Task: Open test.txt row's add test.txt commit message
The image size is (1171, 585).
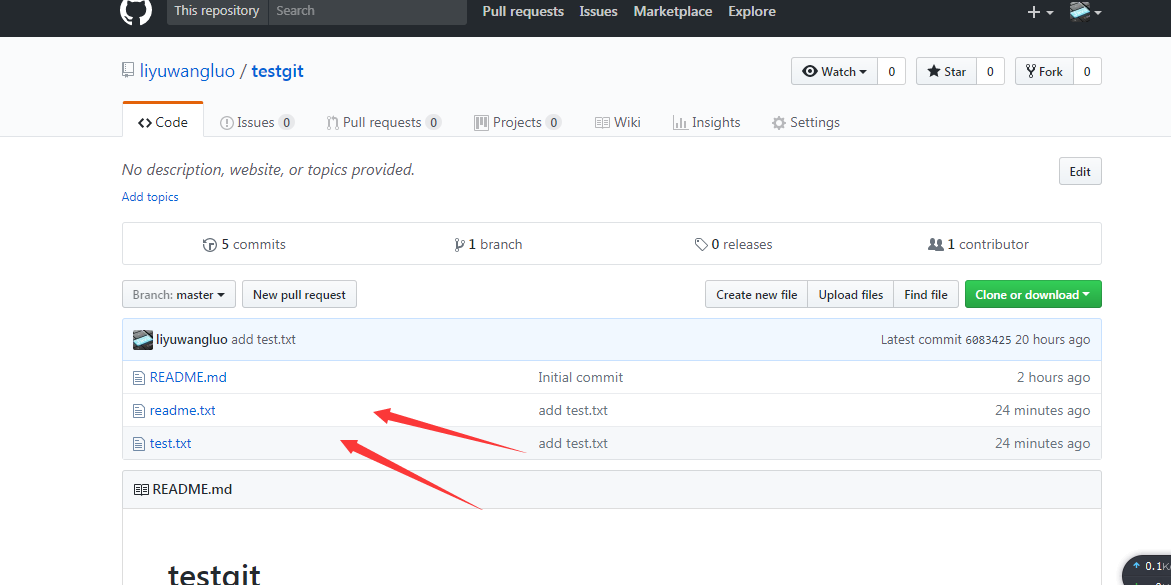Action: pos(573,444)
